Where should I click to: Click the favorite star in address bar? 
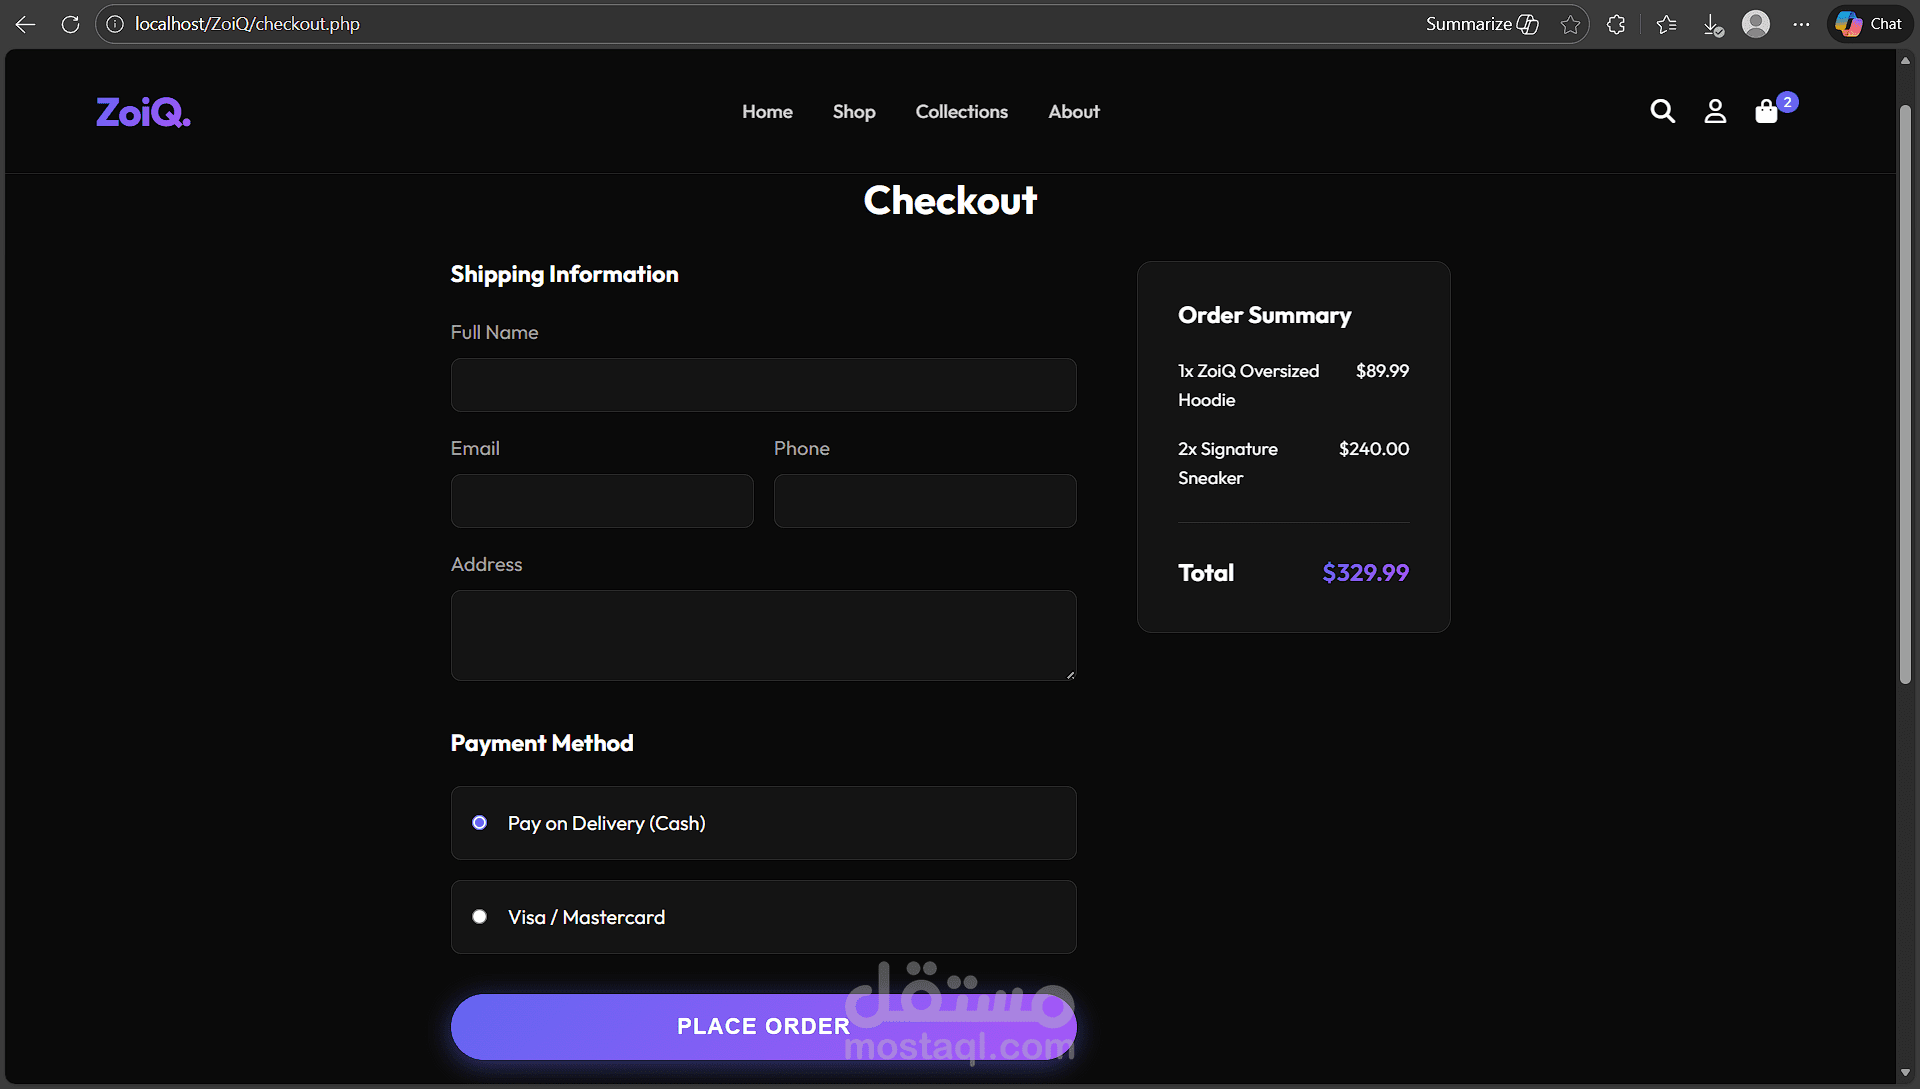coord(1570,25)
